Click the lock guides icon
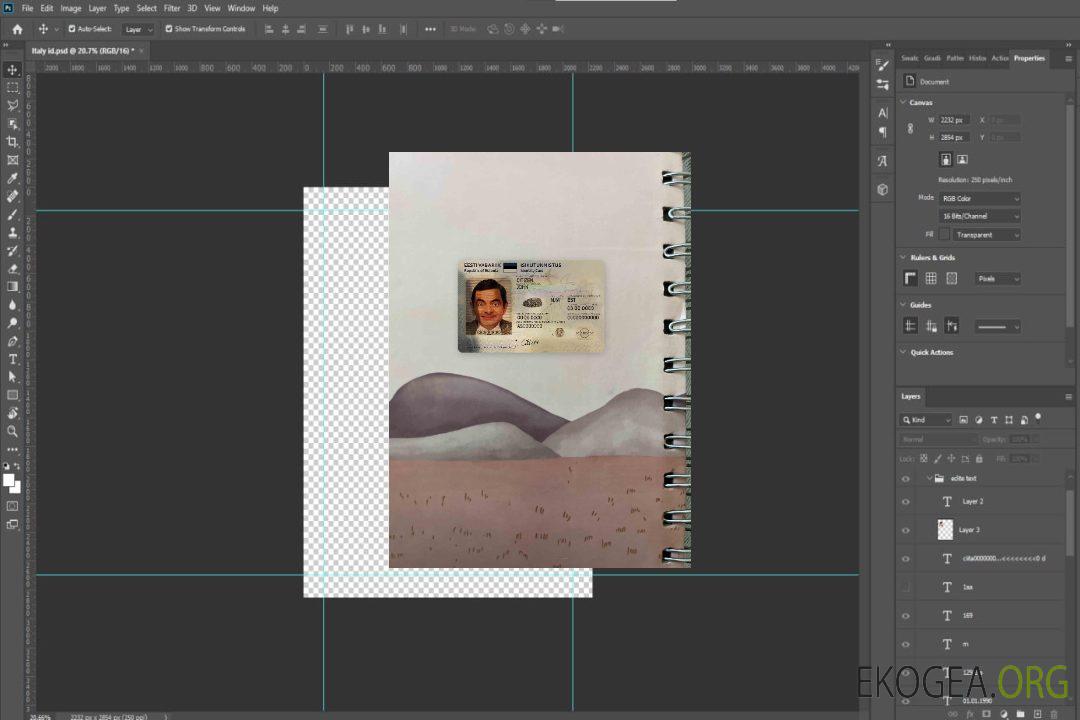Image resolution: width=1080 pixels, height=720 pixels. (931, 326)
